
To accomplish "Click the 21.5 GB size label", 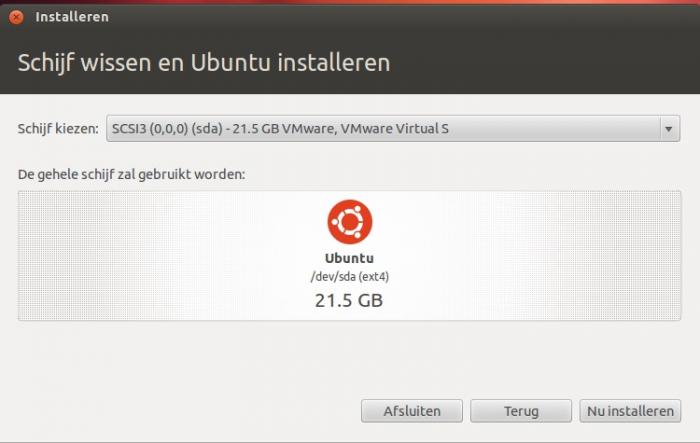I will coord(349,301).
